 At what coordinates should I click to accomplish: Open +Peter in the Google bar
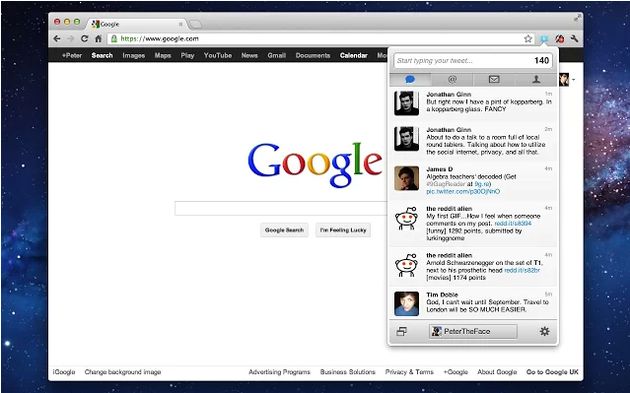[72, 55]
